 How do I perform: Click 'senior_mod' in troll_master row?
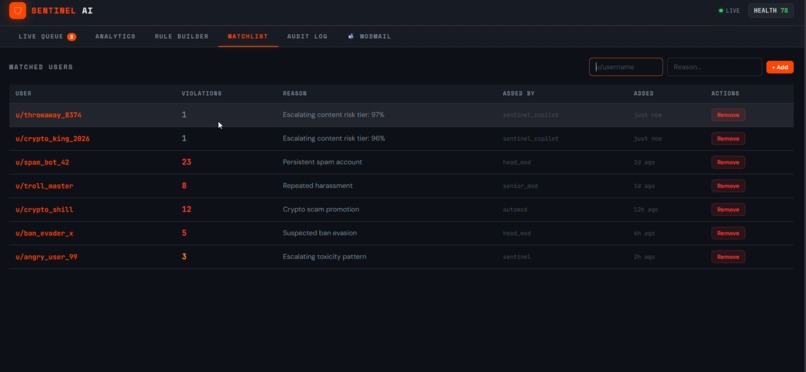tap(520, 186)
